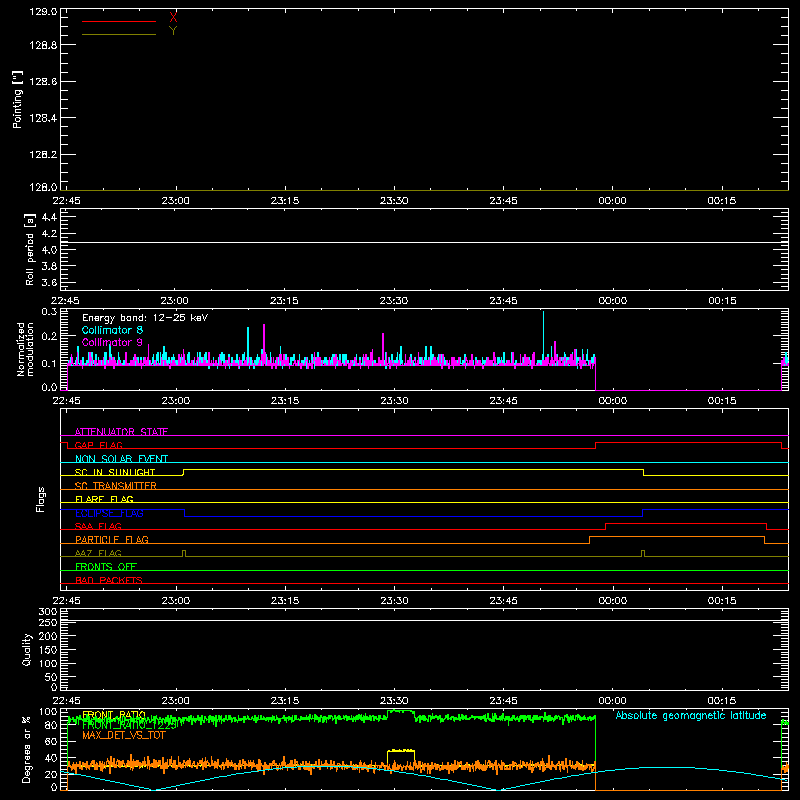Click the 23:00 time label under Pointing panel
Viewport: 800px width, 800px height.
pos(176,201)
